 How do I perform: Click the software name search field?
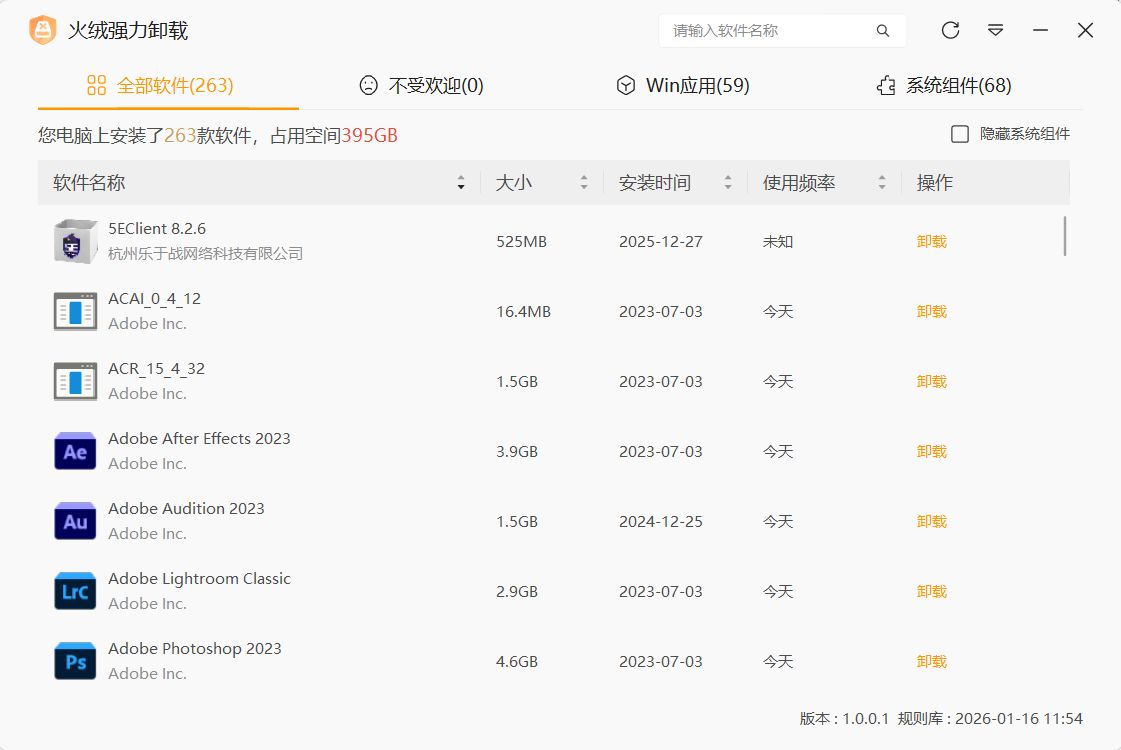coord(765,31)
